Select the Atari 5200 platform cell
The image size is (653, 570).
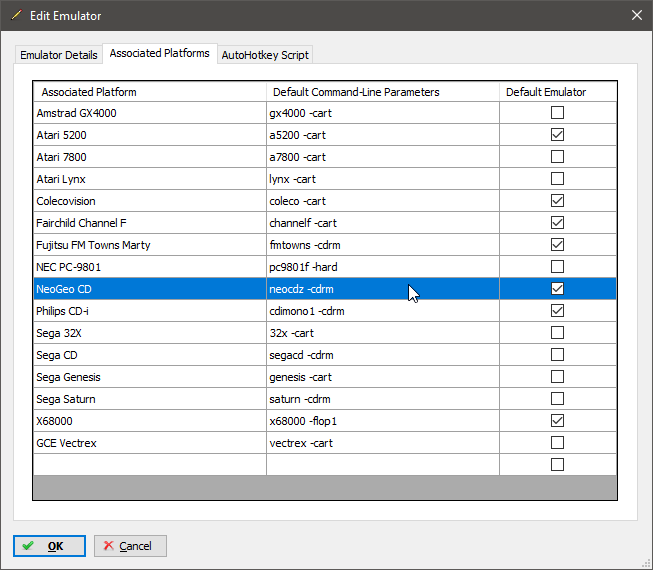tap(150, 135)
